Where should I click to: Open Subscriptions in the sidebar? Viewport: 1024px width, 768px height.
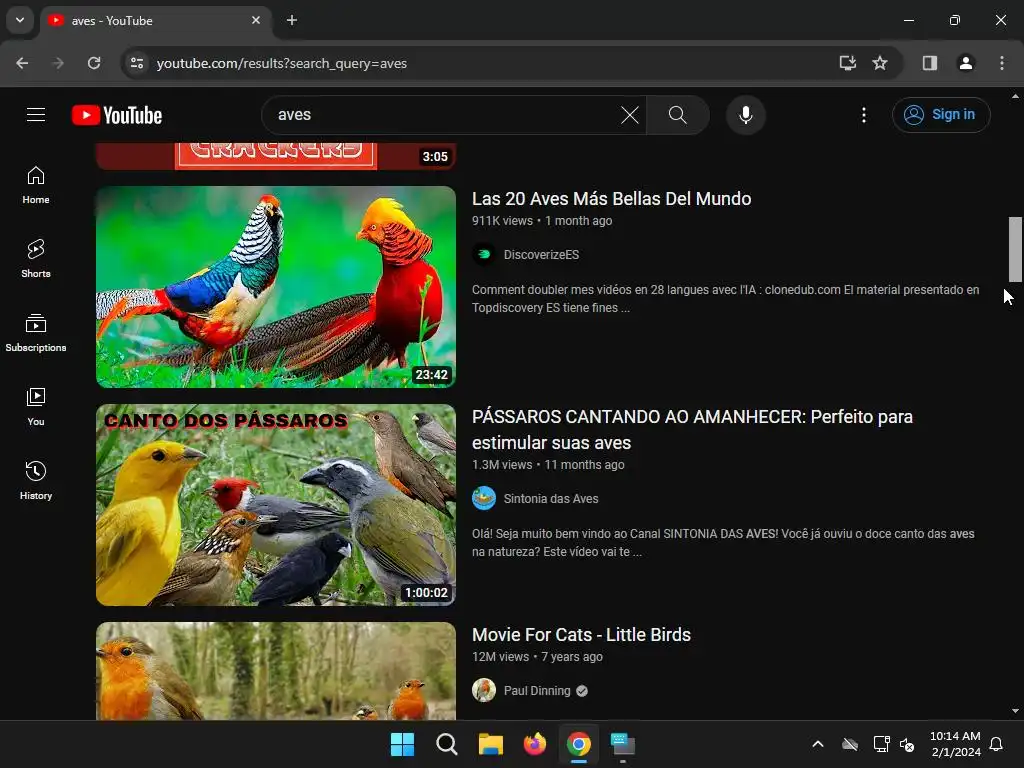click(36, 333)
